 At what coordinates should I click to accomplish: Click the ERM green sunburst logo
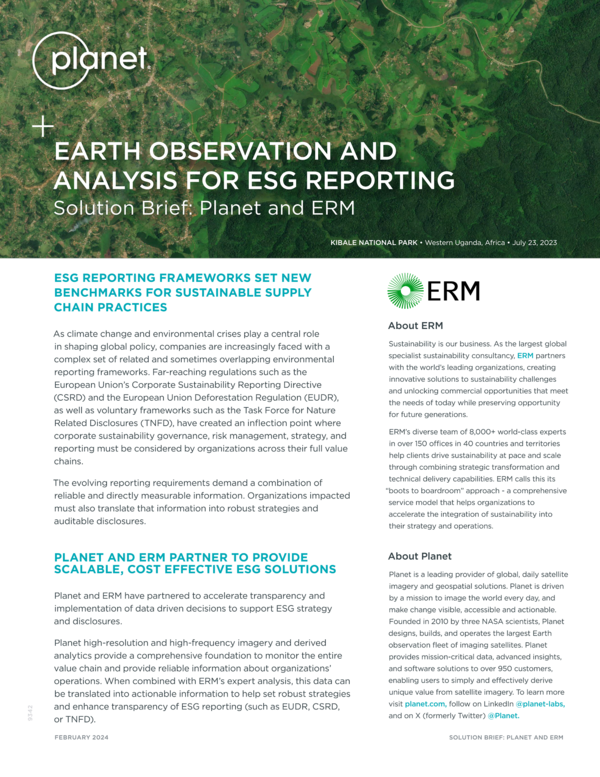405,291
